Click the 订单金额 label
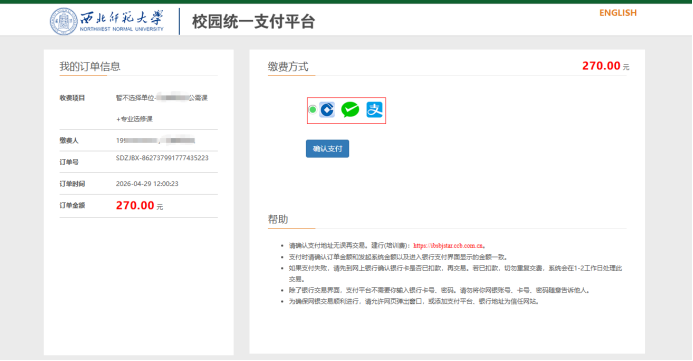The width and height of the screenshot is (693, 361). [x=72, y=205]
